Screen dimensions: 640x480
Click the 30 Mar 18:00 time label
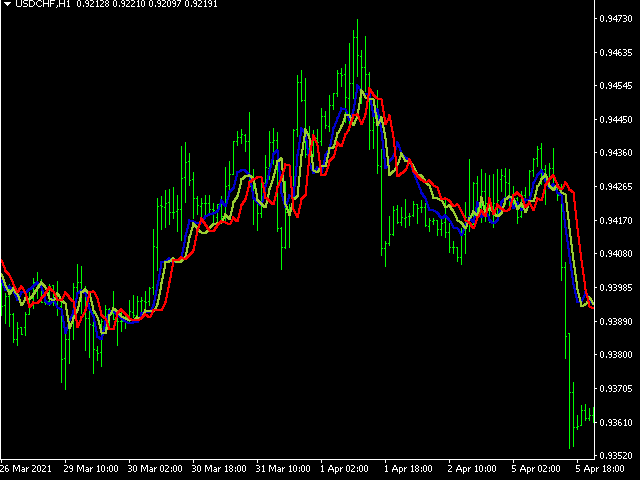click(x=219, y=469)
